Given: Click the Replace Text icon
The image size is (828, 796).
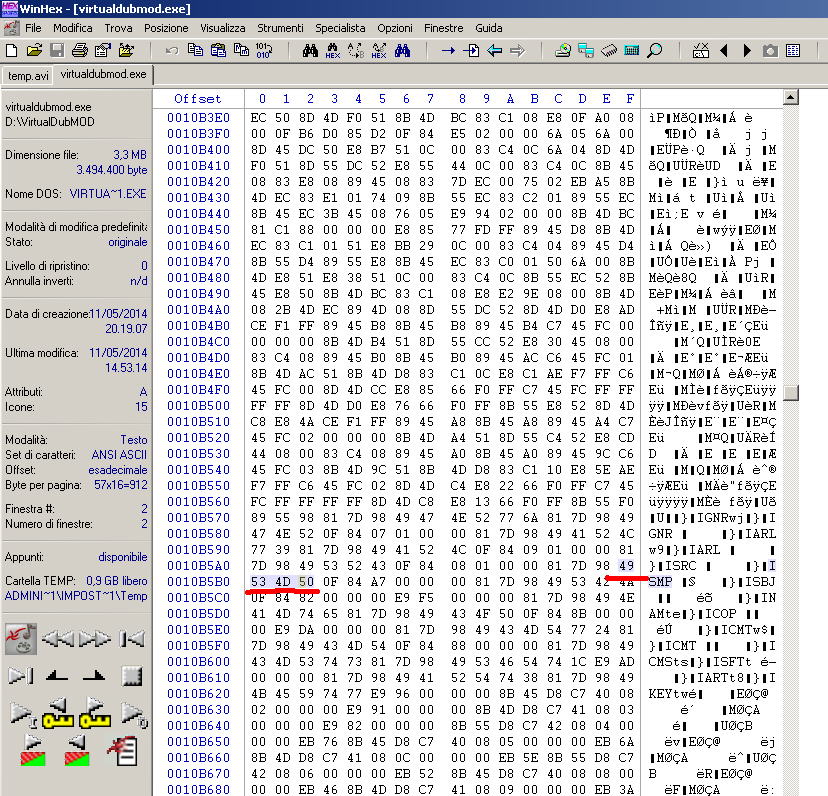Looking at the screenshot, I should tap(356, 51).
